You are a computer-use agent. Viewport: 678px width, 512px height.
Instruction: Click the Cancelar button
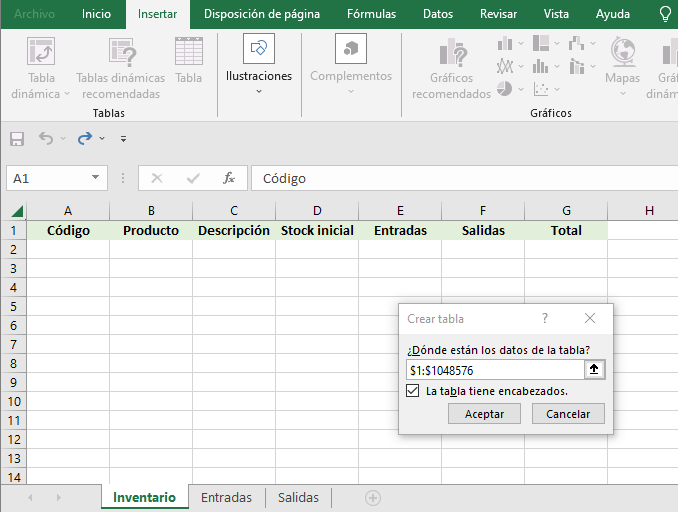(568, 414)
